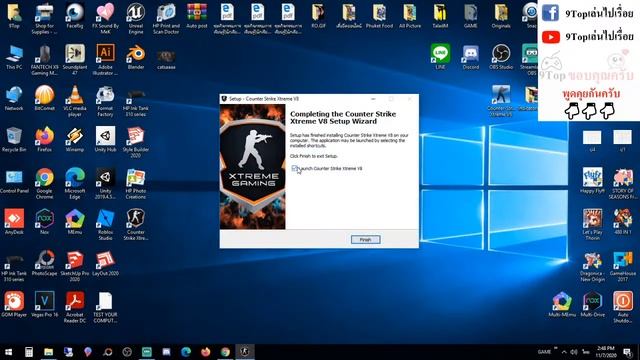640x360 pixels.
Task: Toggle Launch Counter Strike Xtreme V8 checkbox
Action: [294, 168]
